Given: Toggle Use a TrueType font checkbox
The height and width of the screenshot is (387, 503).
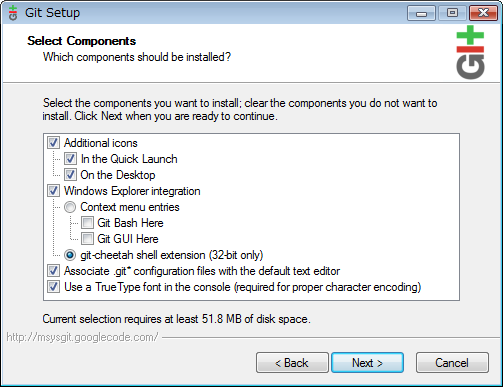Looking at the screenshot, I should tap(54, 287).
